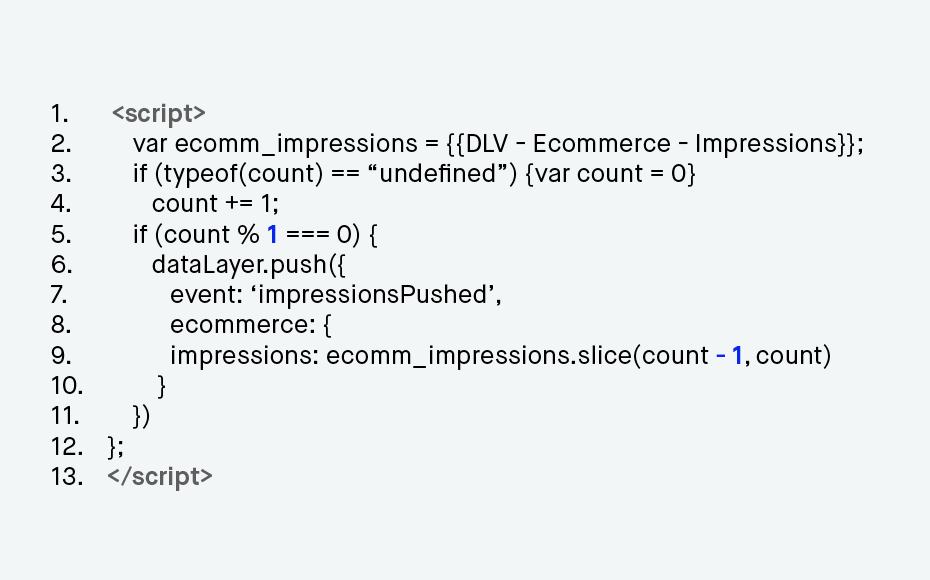The width and height of the screenshot is (930, 580).
Task: Click the closing }) on line 11
Action: point(142,416)
